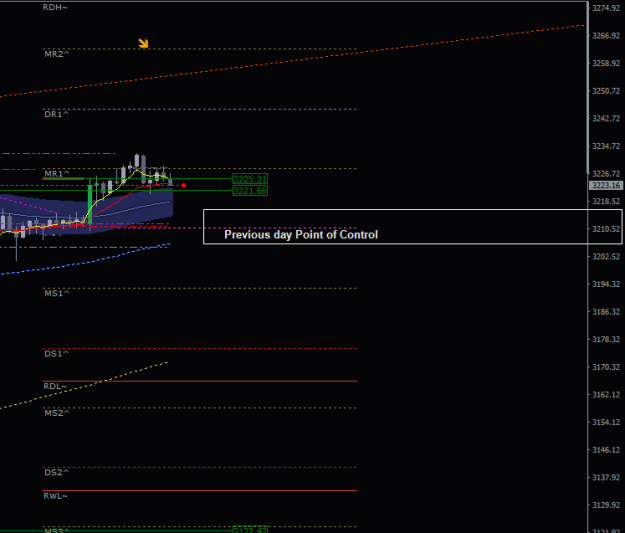The width and height of the screenshot is (625, 533).
Task: Click the green 3225.31 price tag
Action: pyautogui.click(x=250, y=179)
